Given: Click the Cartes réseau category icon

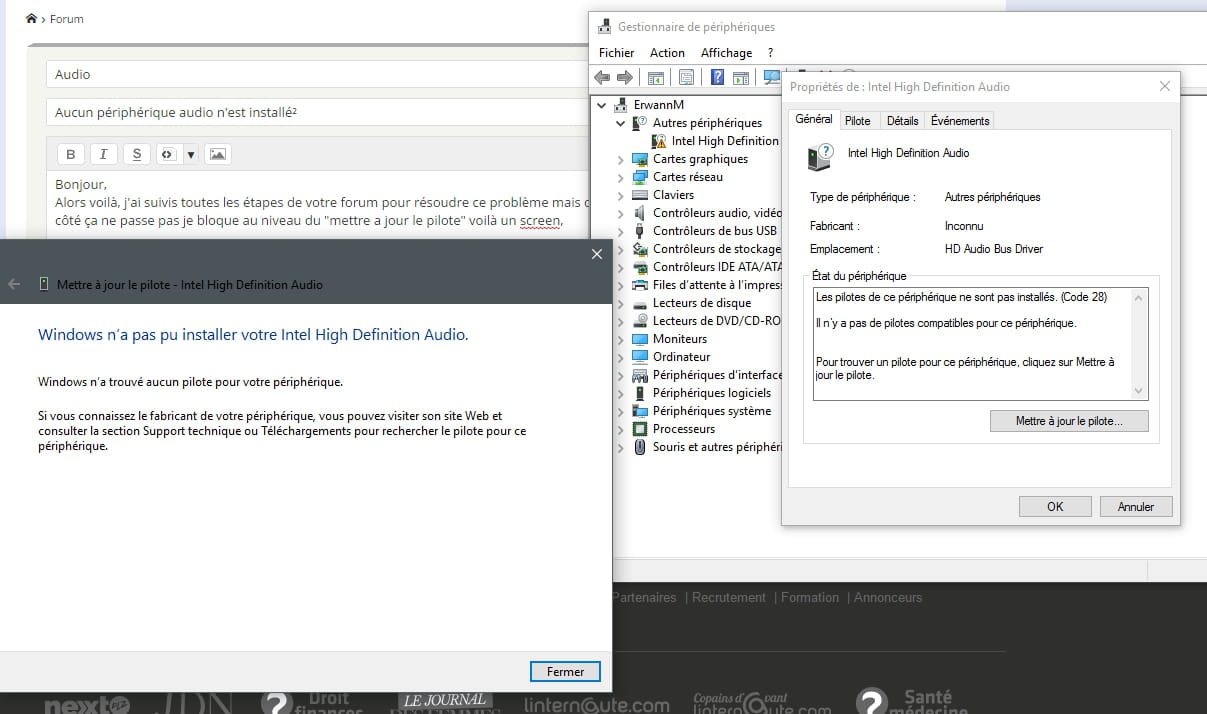Looking at the screenshot, I should coord(640,177).
